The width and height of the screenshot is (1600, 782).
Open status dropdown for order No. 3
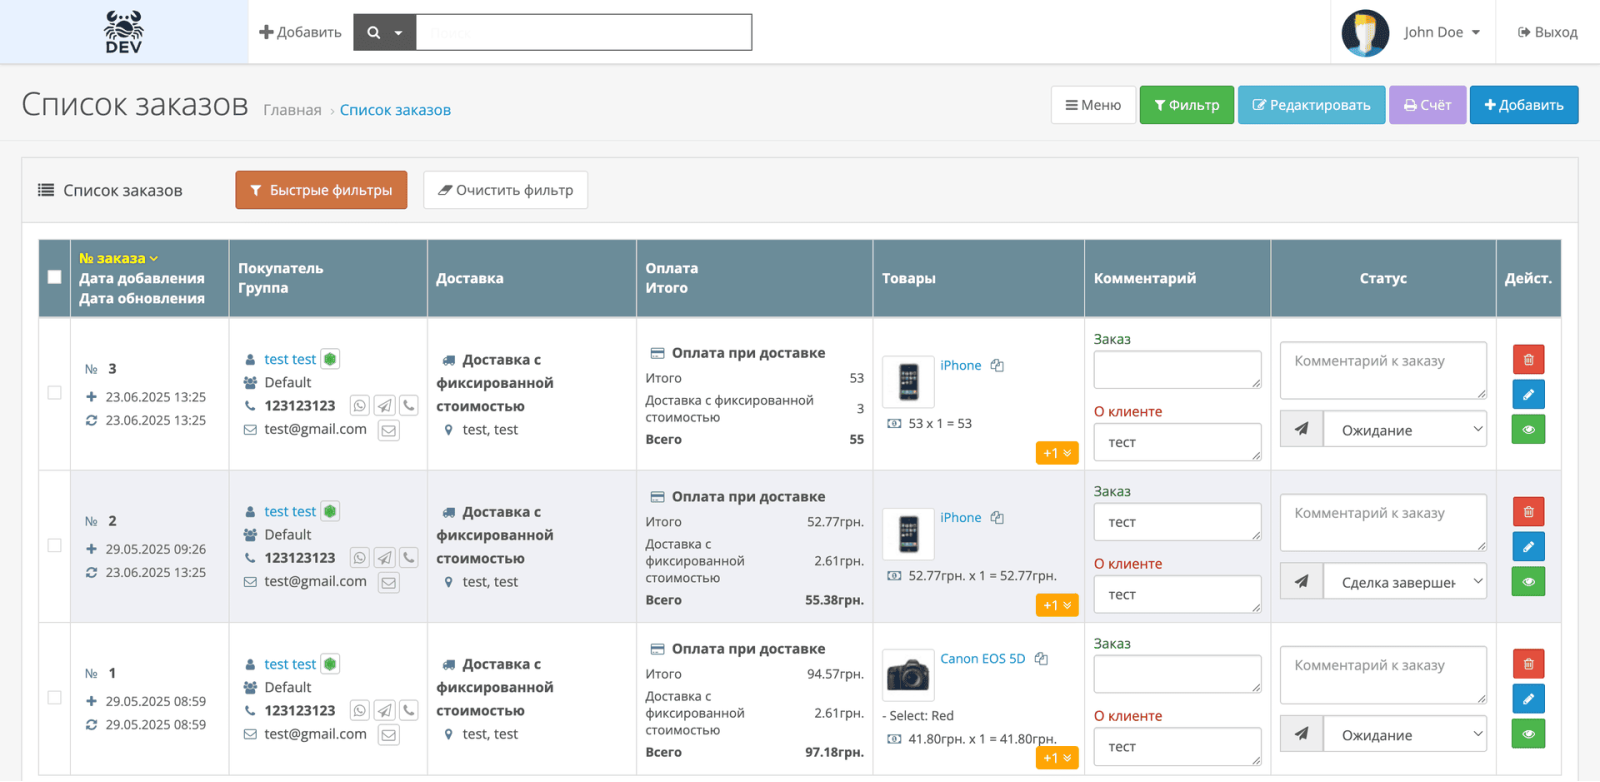[1405, 430]
